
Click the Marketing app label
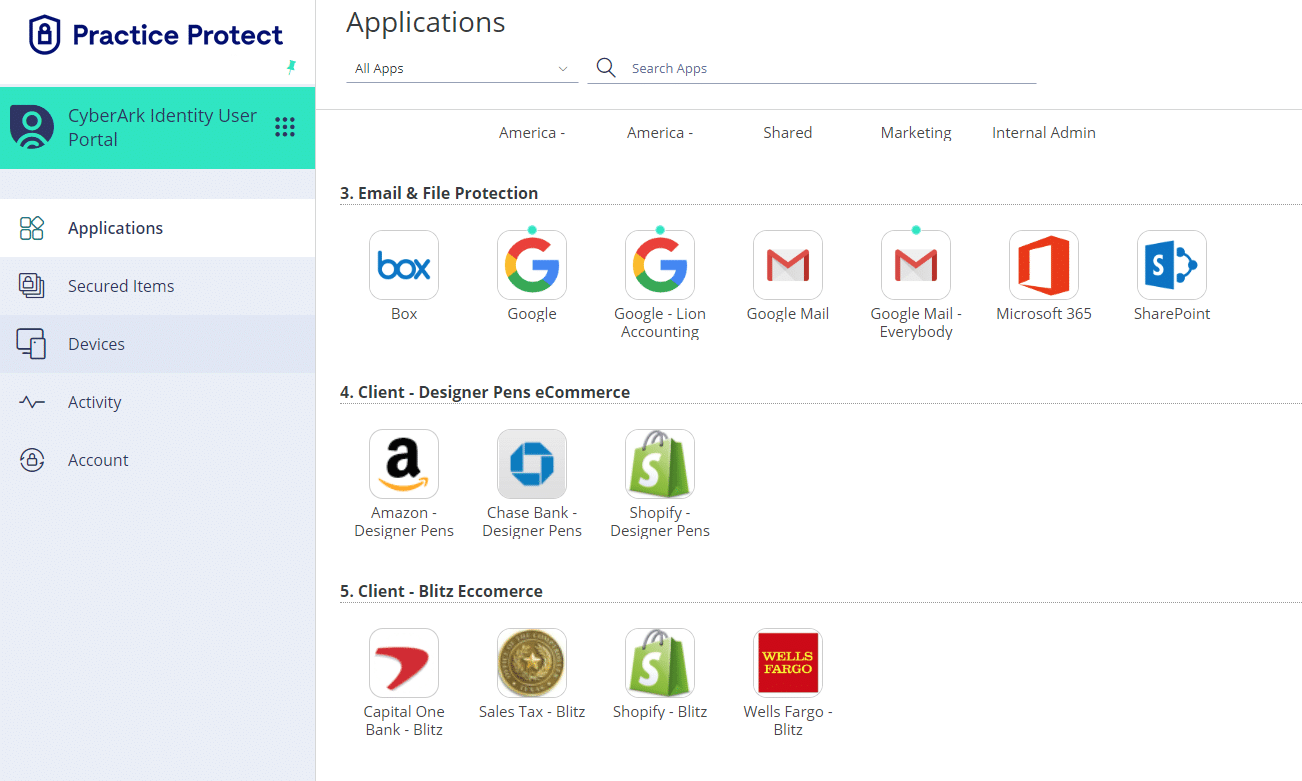(916, 132)
